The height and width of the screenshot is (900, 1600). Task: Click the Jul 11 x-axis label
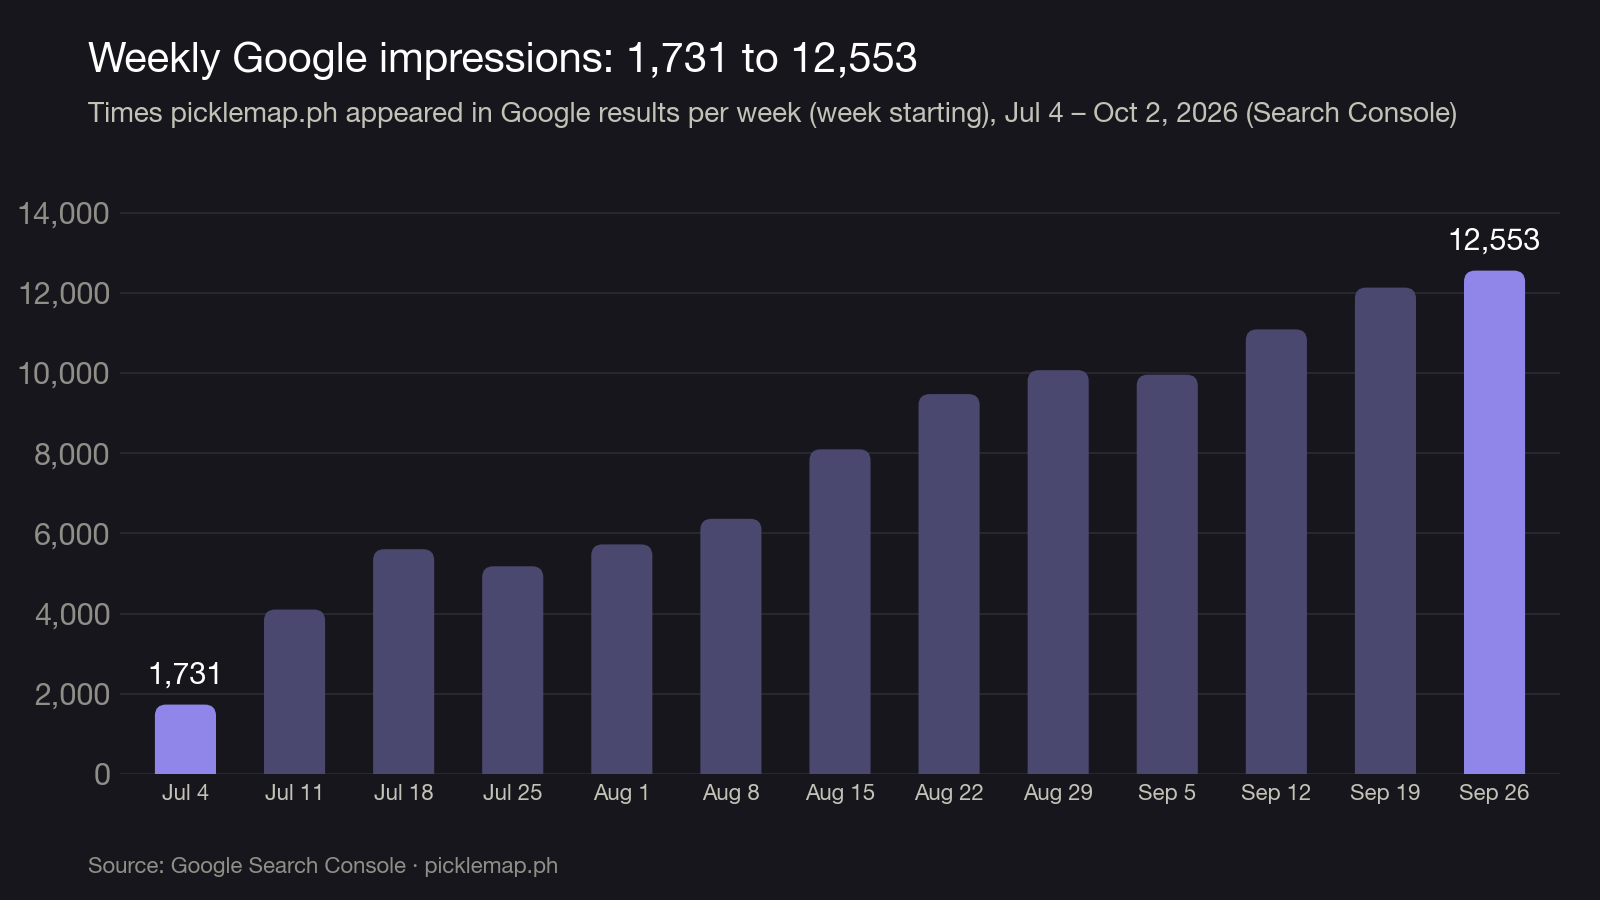[294, 793]
